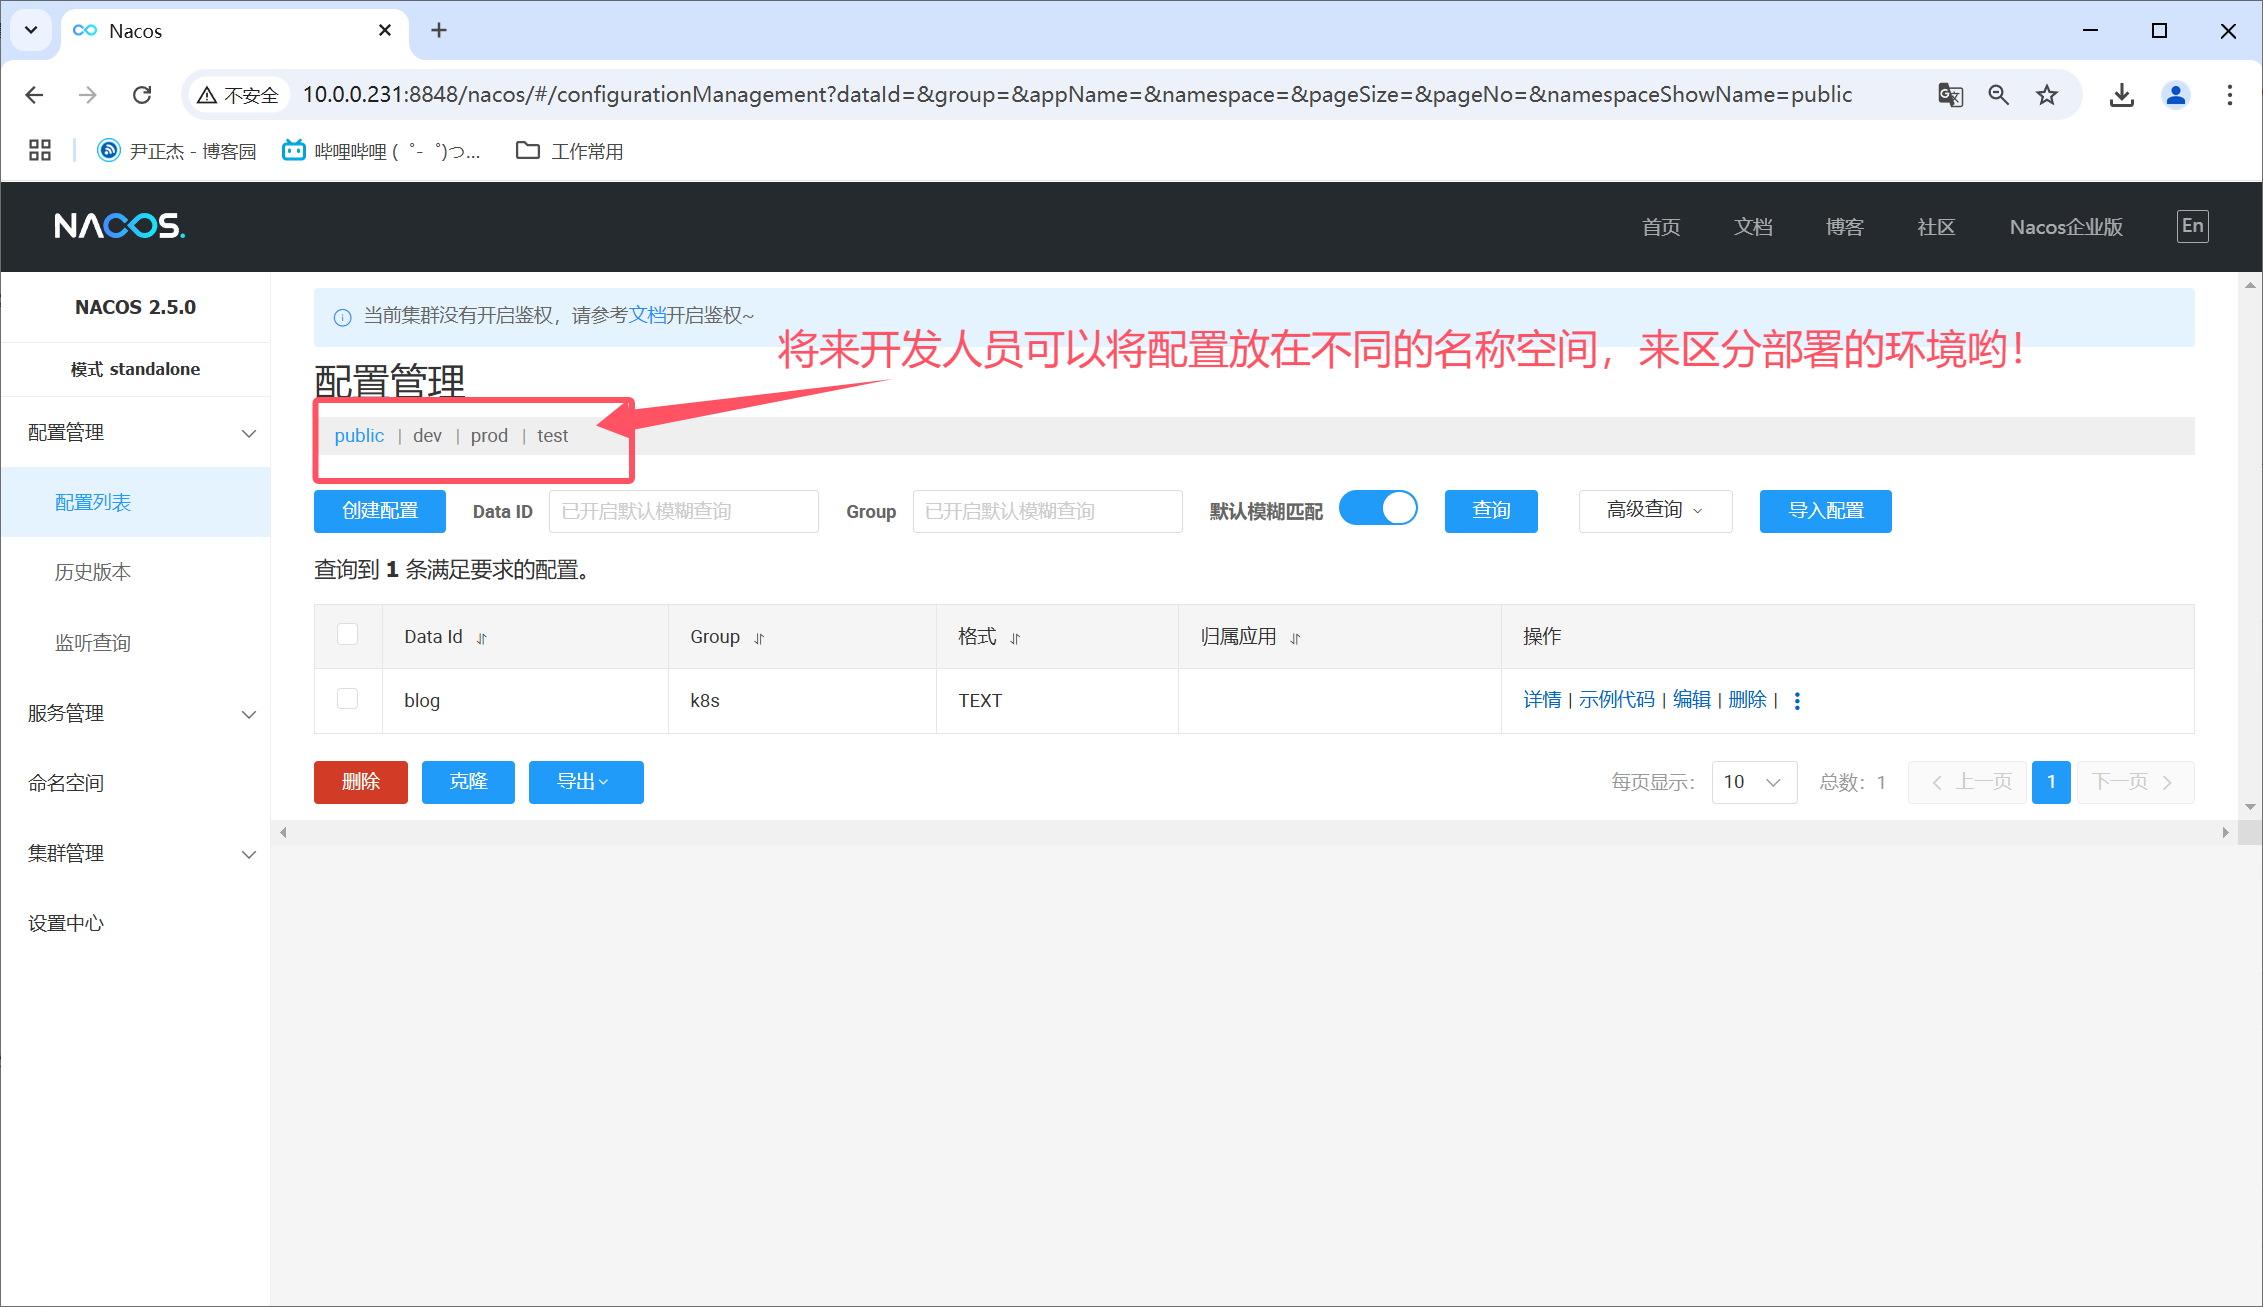This screenshot has width=2263, height=1307.
Task: Click the NACOS logo in header
Action: 119,226
